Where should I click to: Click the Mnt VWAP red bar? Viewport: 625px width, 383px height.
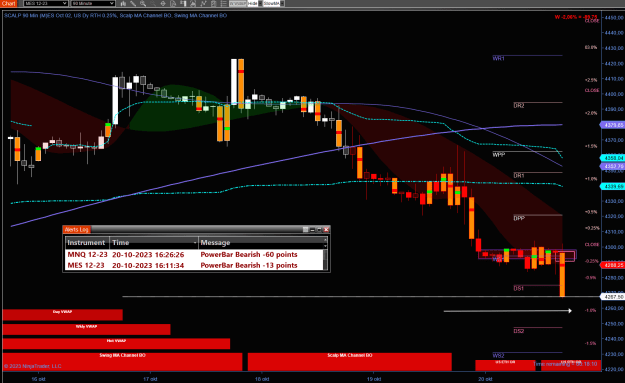coord(116,344)
